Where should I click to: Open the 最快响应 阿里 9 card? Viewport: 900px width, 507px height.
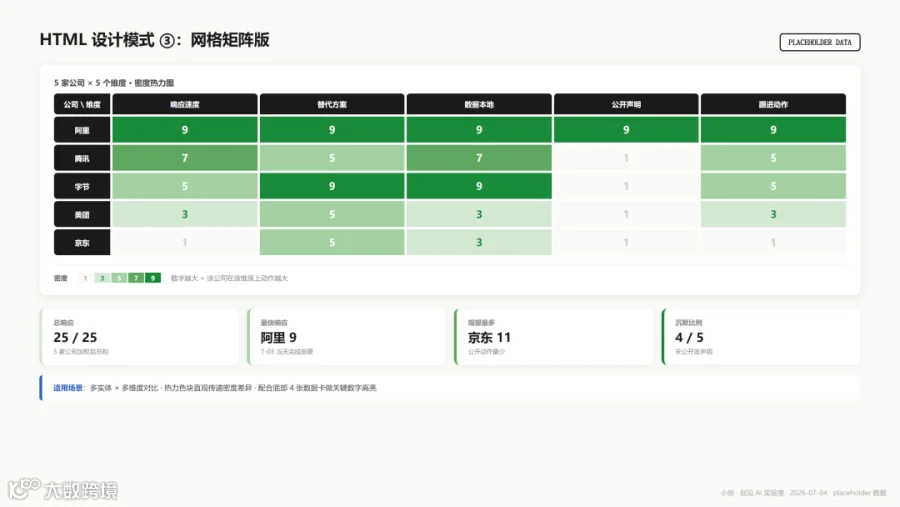click(347, 337)
